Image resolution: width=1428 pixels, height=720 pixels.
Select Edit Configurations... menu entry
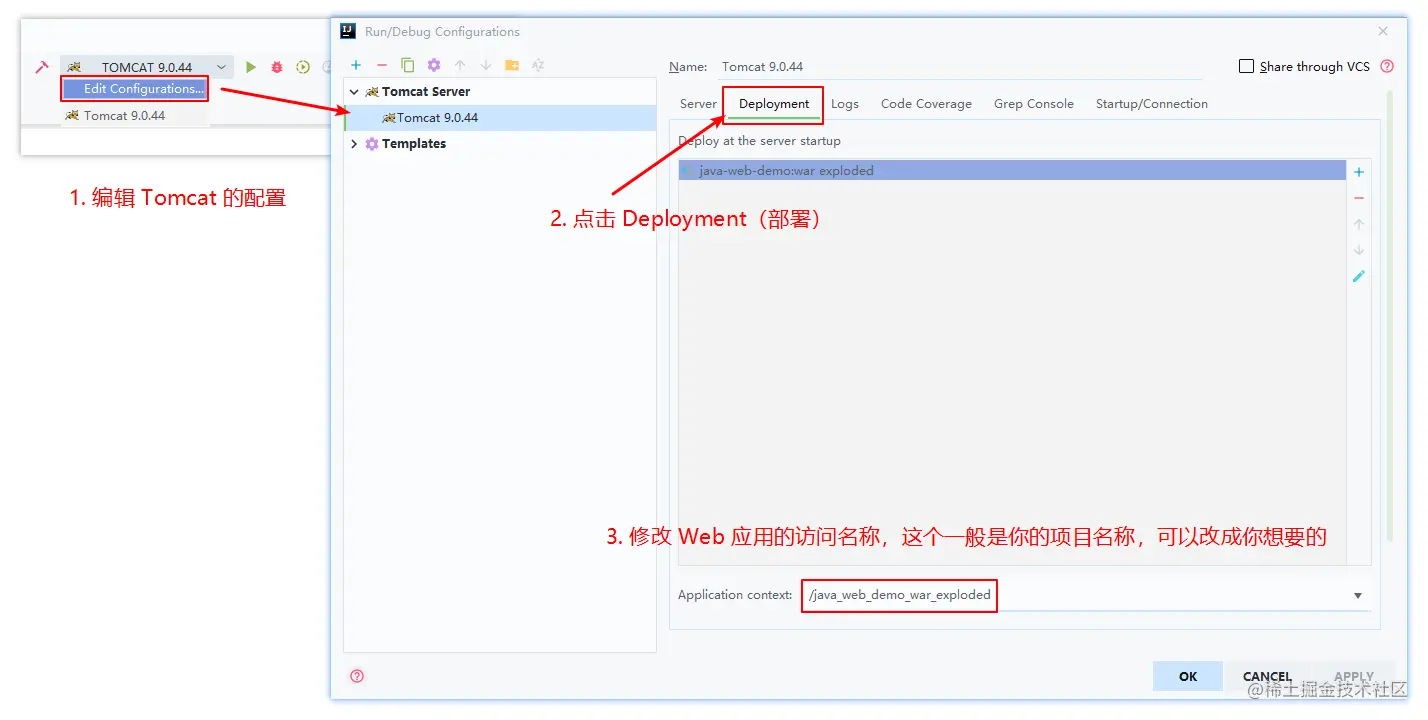point(135,89)
